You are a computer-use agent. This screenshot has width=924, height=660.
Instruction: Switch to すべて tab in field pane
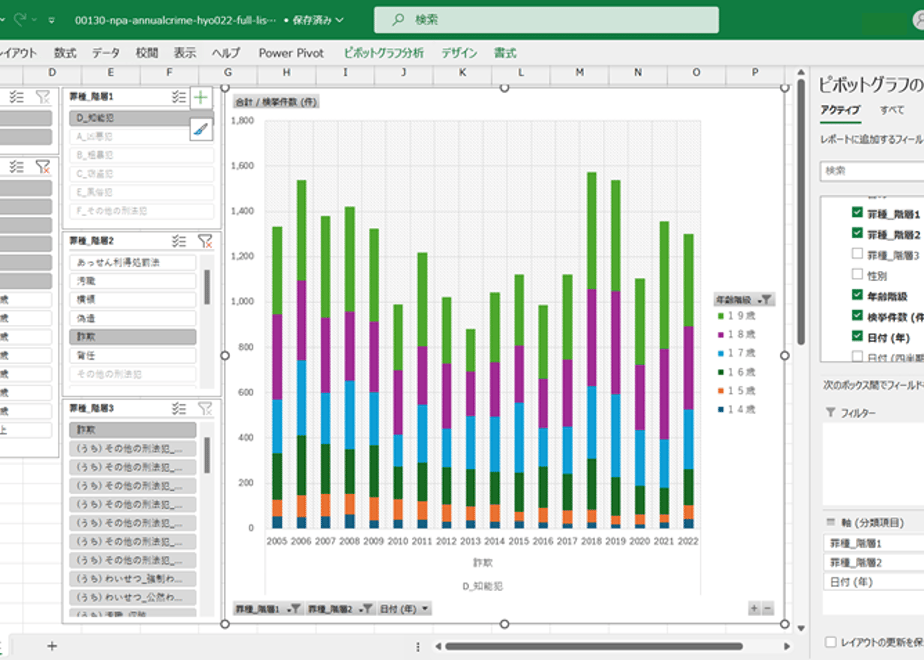892,110
